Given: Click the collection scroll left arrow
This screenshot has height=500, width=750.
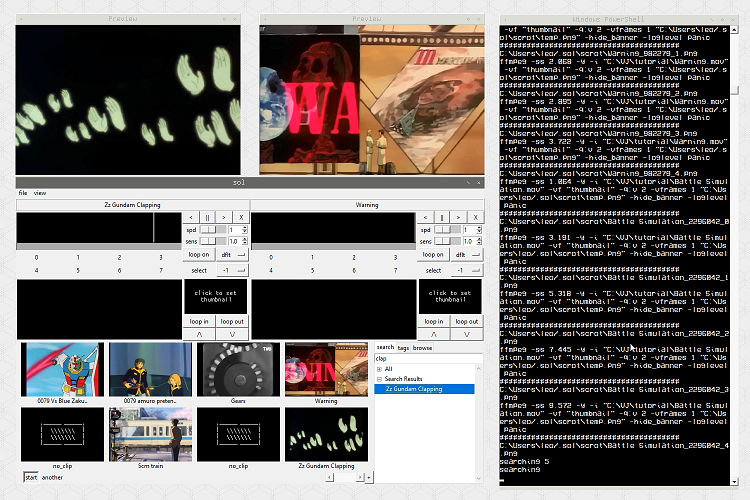Looking at the screenshot, I should (x=330, y=477).
